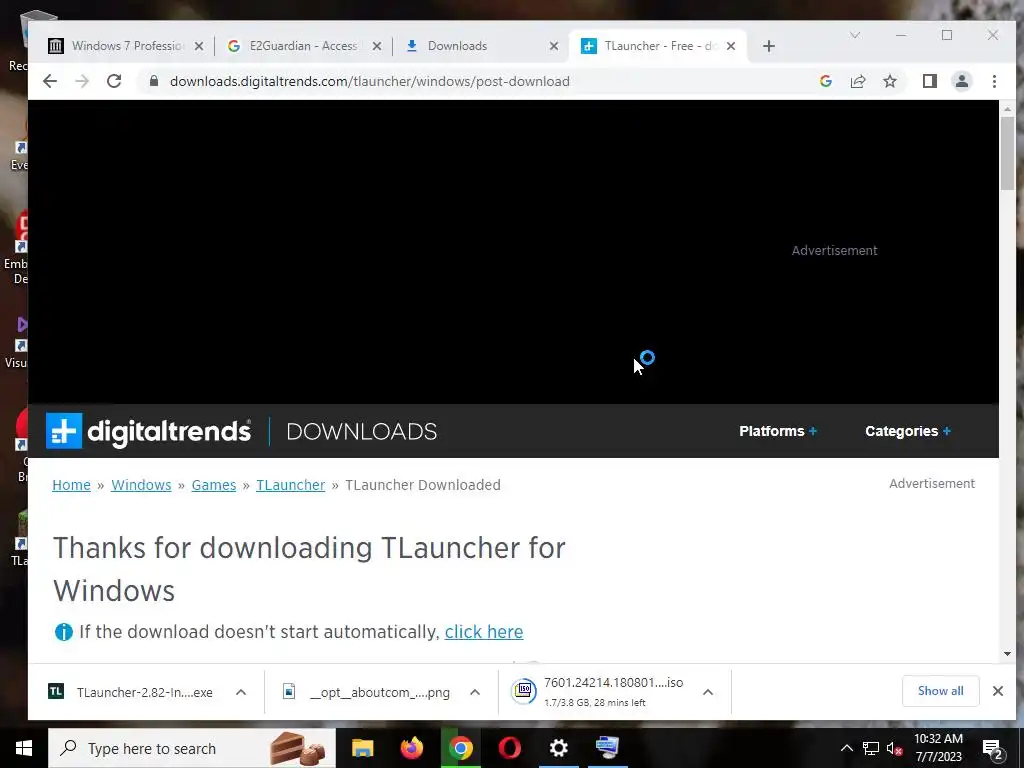Viewport: 1024px width, 768px height.
Task: Close the Windows 7 Professional tab
Action: (199, 46)
